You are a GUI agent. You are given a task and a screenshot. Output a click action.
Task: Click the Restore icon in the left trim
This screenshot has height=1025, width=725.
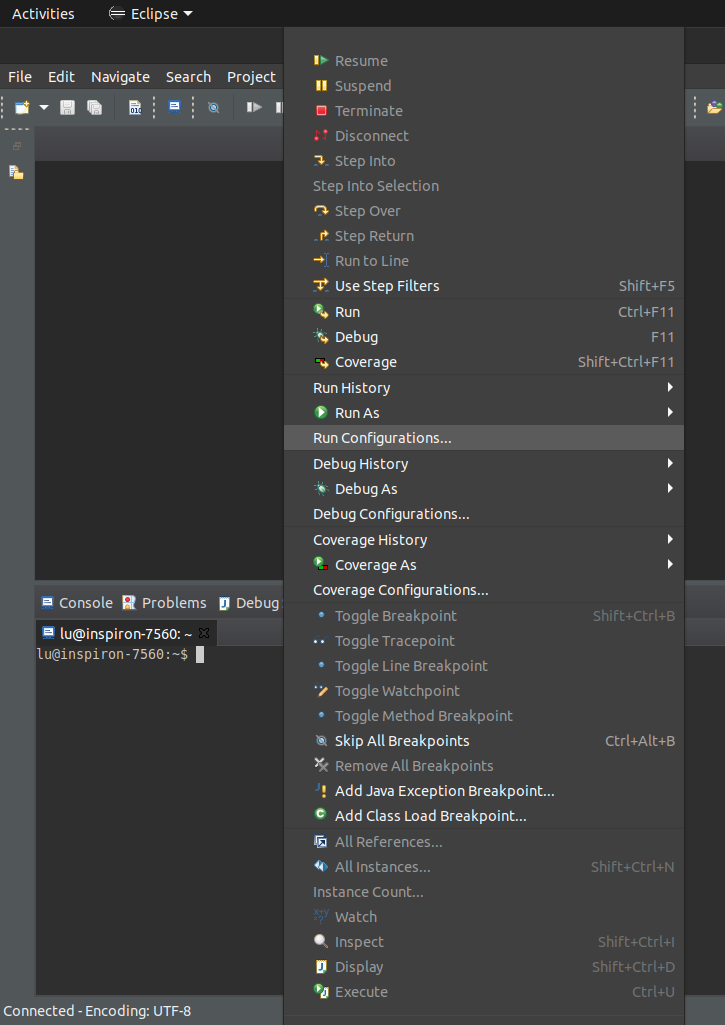(17, 146)
